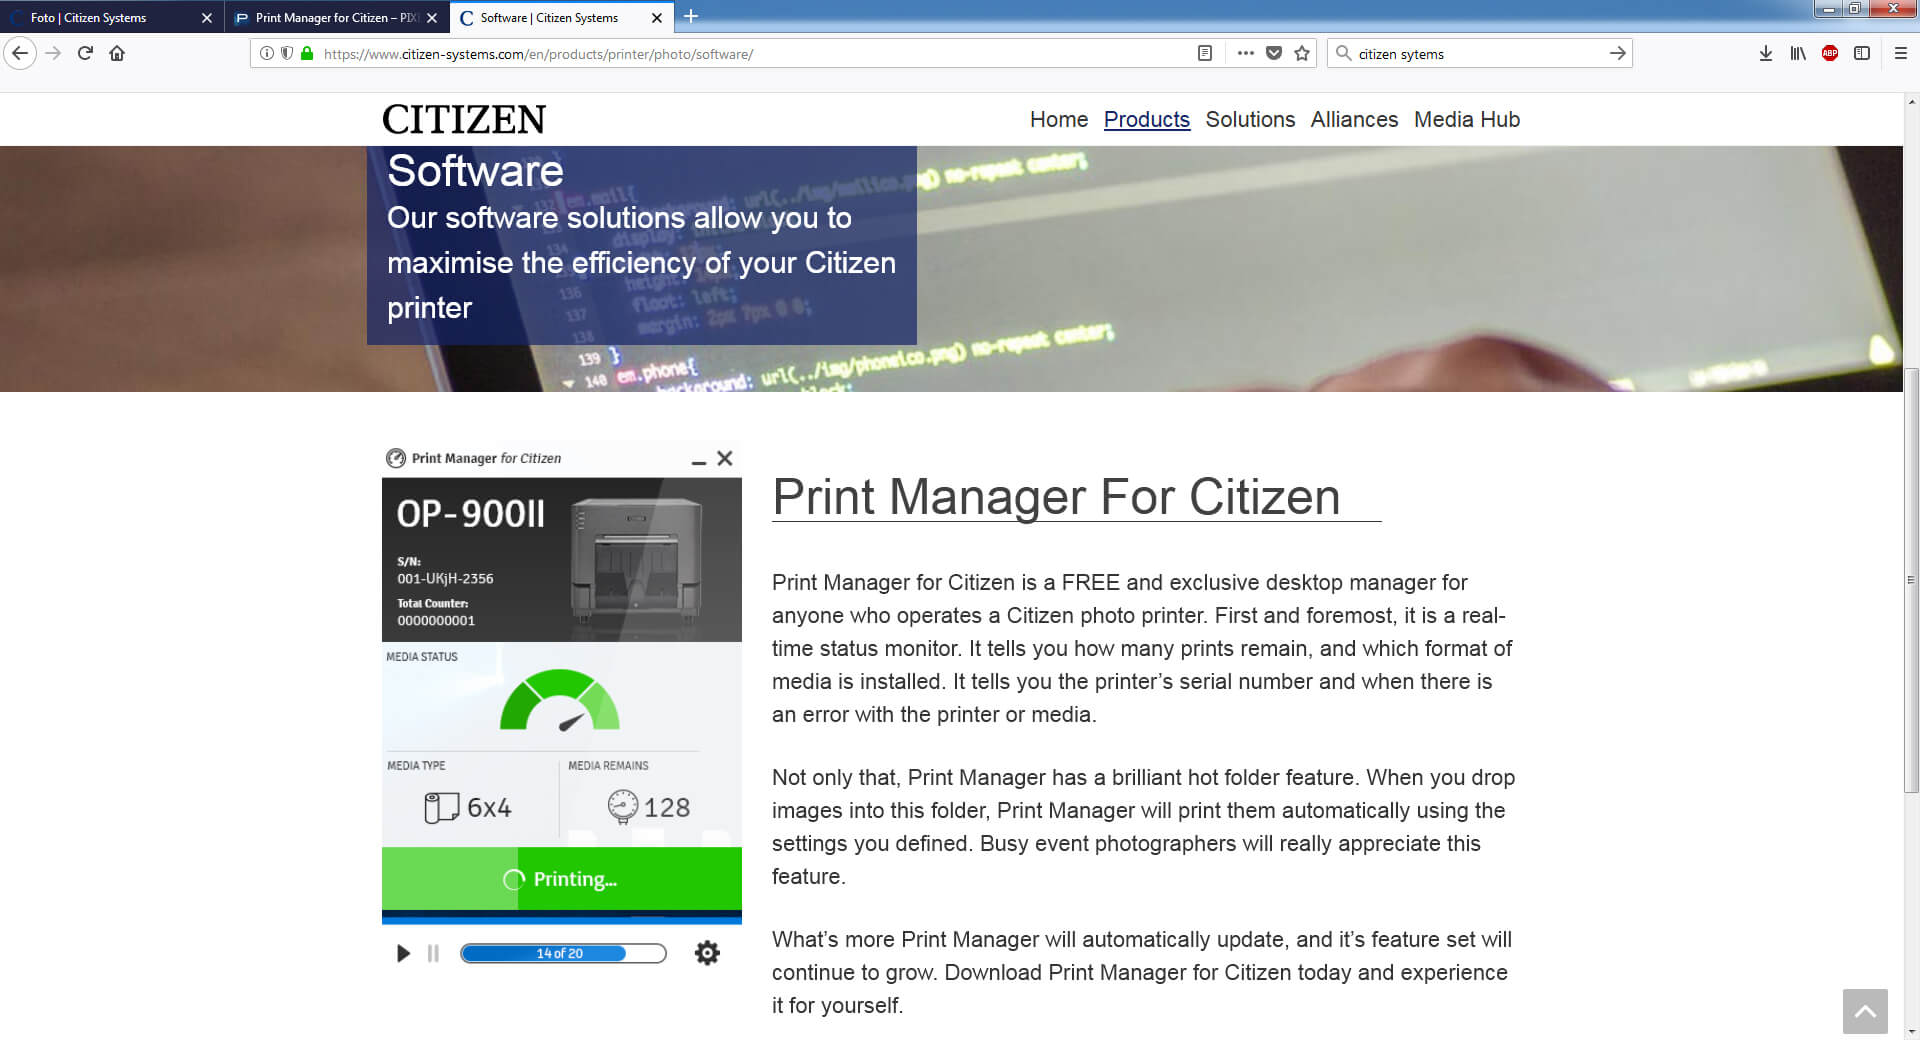Close the Foto | Citizen Systems tab
The image size is (1920, 1040).
pos(207,18)
